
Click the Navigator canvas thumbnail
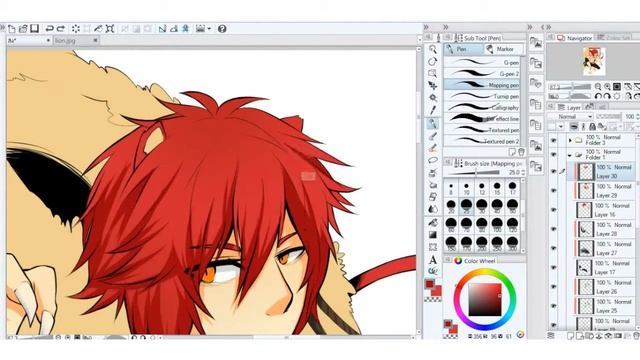593,61
